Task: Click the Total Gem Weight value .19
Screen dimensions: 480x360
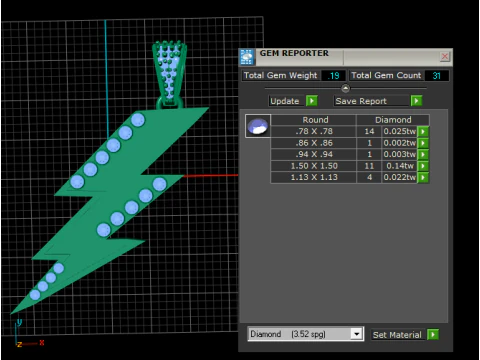Action: 333,76
